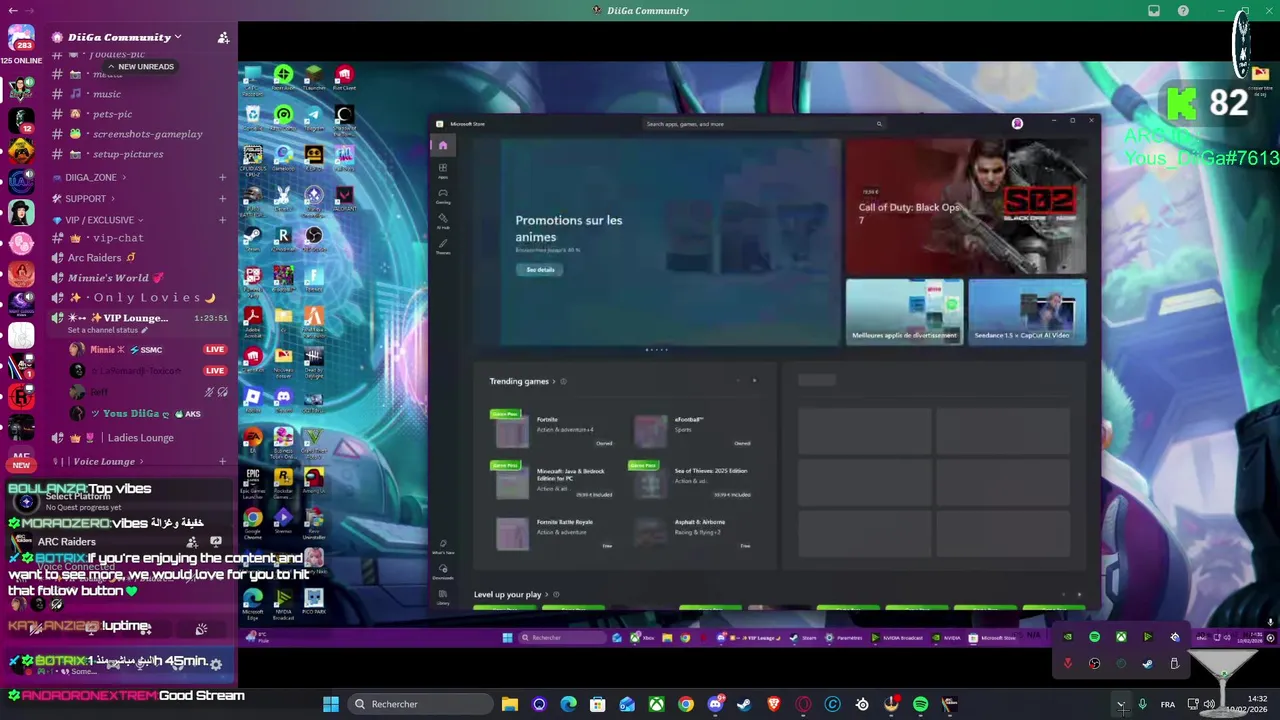Click the Microsoft Store profile avatar

(1017, 124)
